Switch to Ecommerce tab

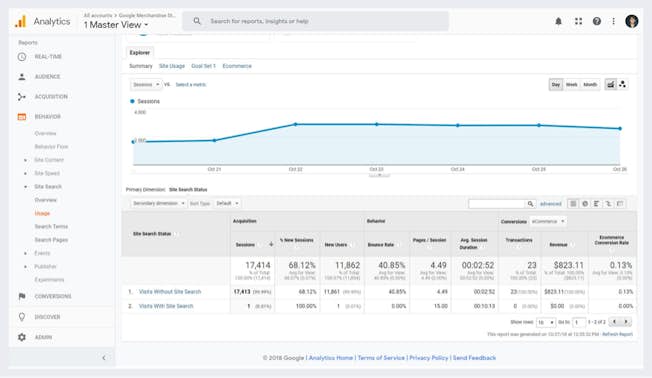point(237,66)
